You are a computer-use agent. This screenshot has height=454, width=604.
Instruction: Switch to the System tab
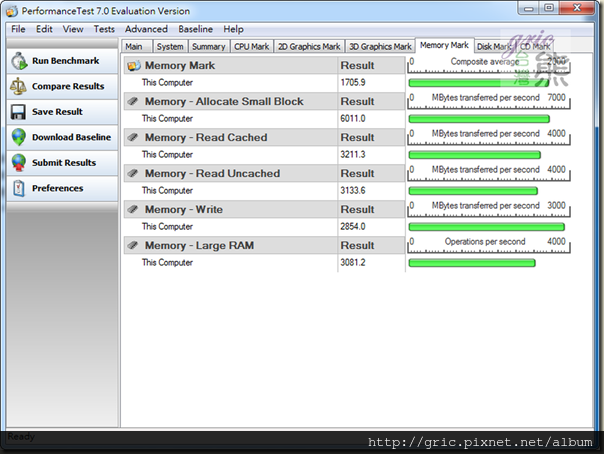(170, 47)
